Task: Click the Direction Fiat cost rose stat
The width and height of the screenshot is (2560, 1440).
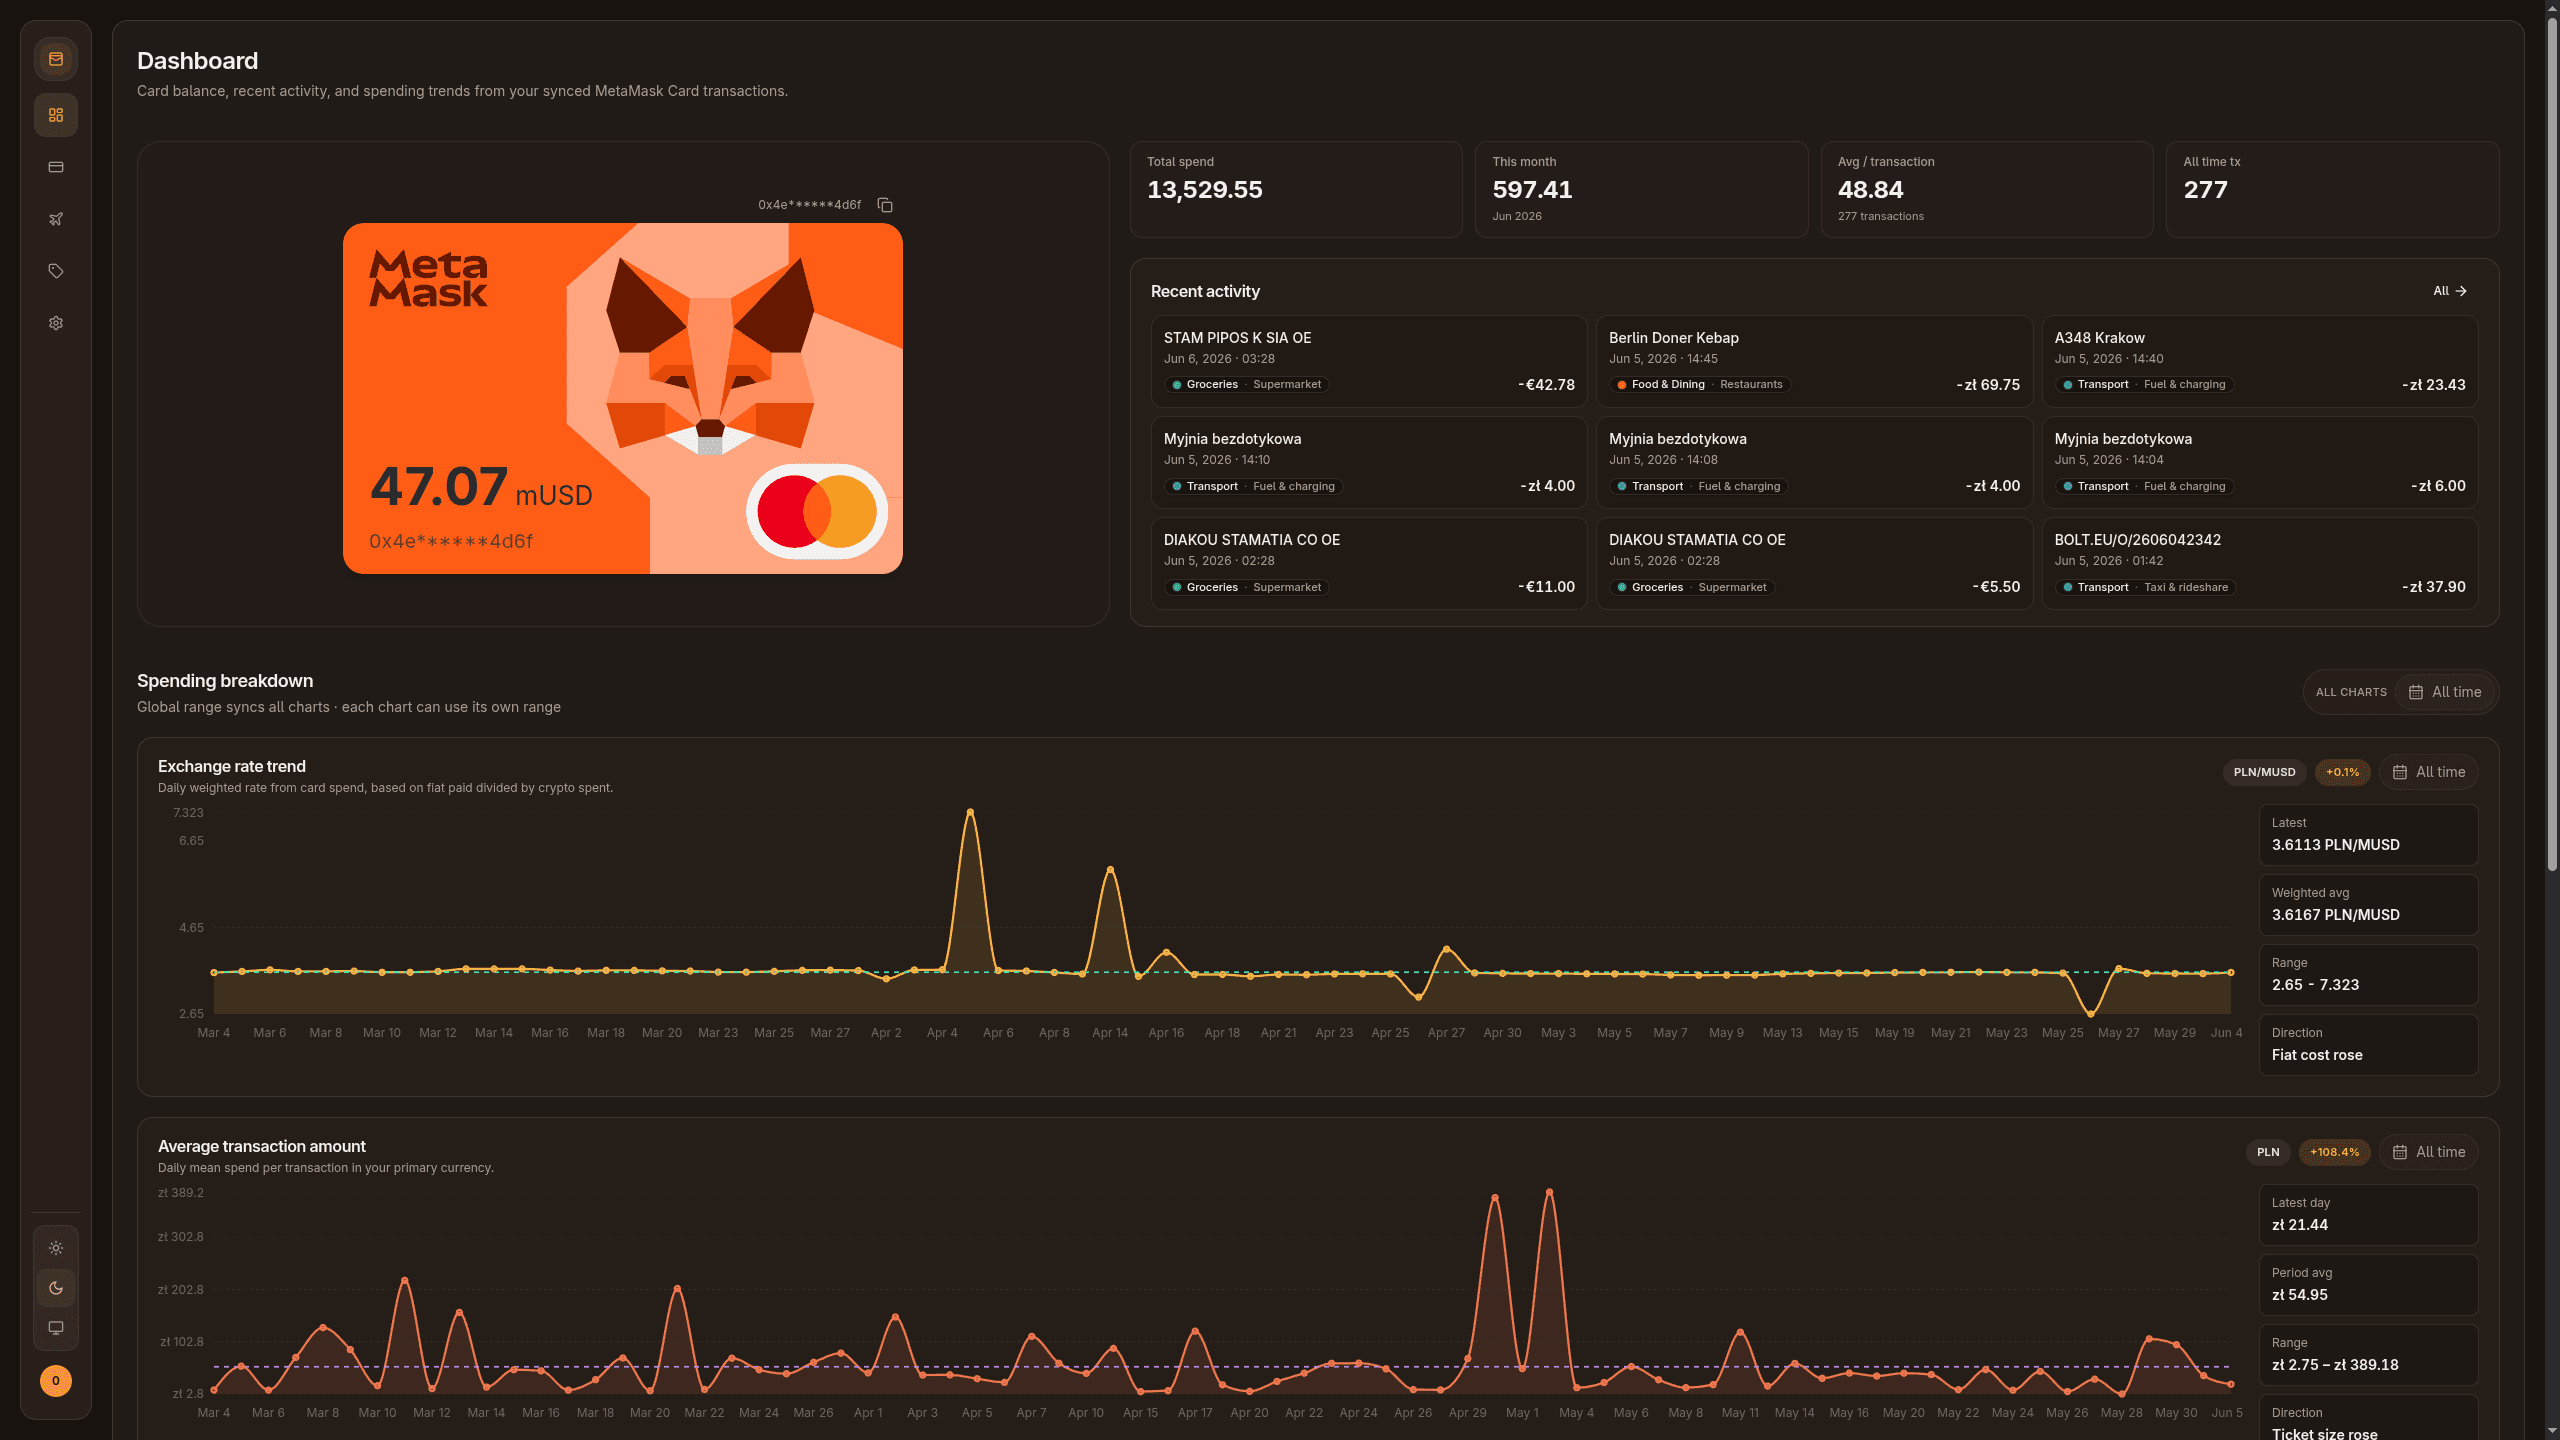Action: coord(2368,1045)
